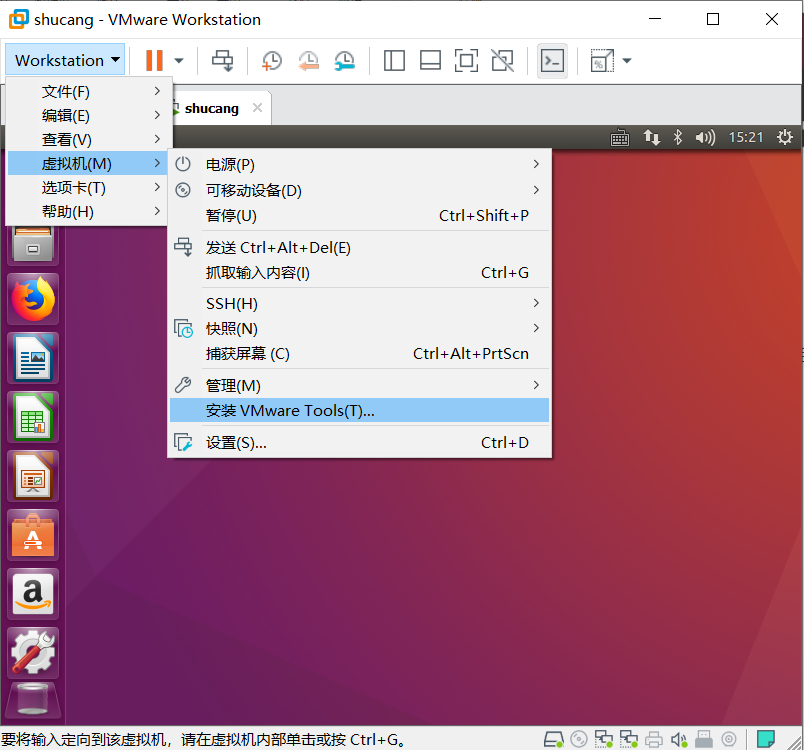The image size is (804, 750).
Task: Open the 帮助(H) submenu
Action: coord(87,212)
